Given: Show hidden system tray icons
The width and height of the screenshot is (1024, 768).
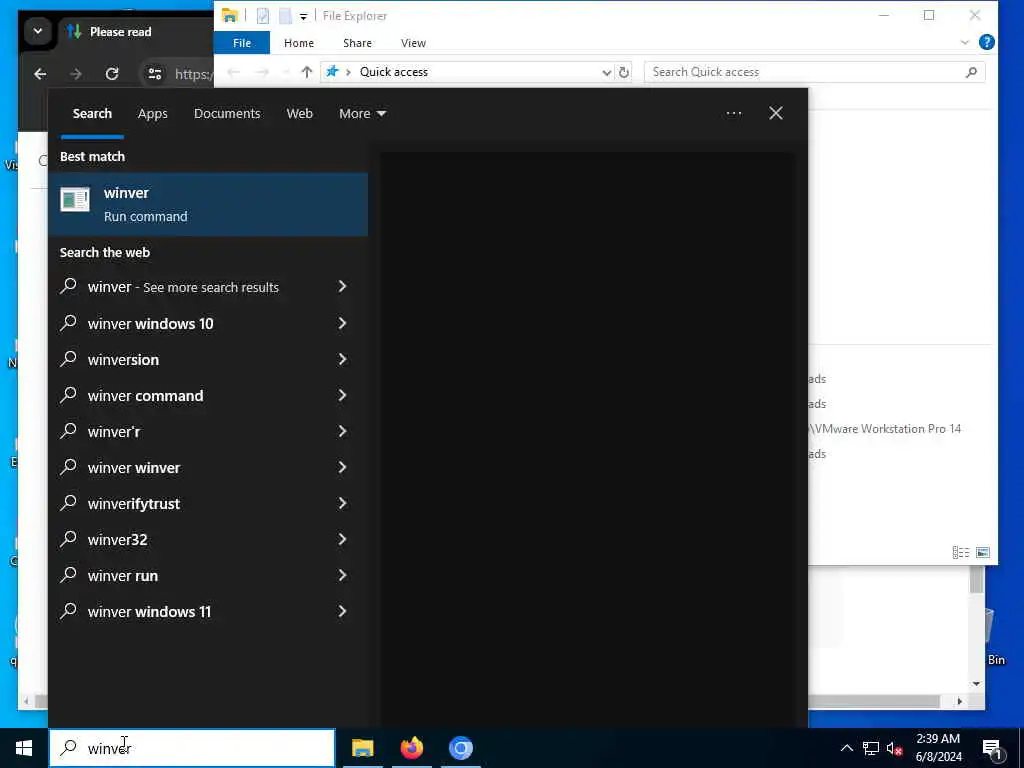Looking at the screenshot, I should tap(846, 748).
